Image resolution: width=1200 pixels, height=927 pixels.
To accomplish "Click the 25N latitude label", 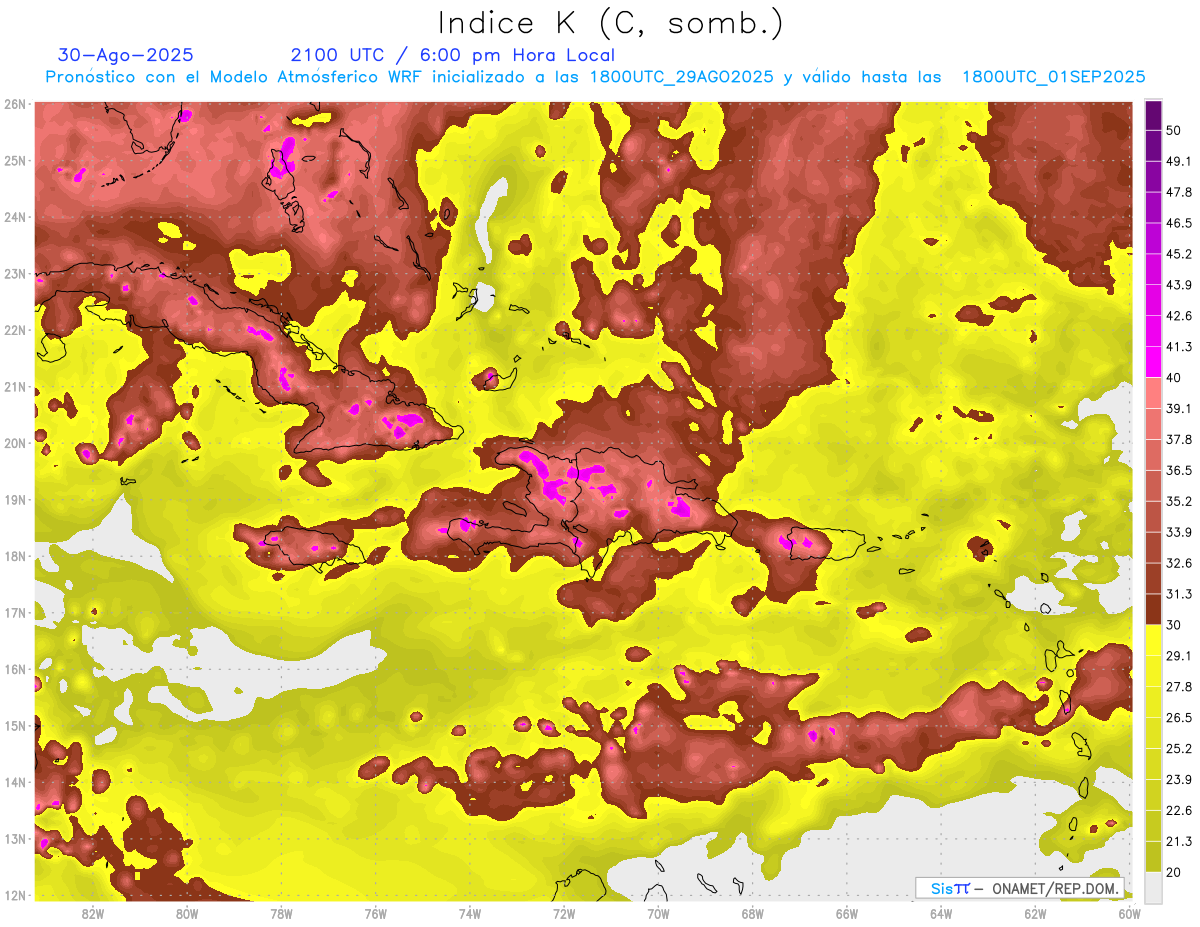I will [x=15, y=160].
